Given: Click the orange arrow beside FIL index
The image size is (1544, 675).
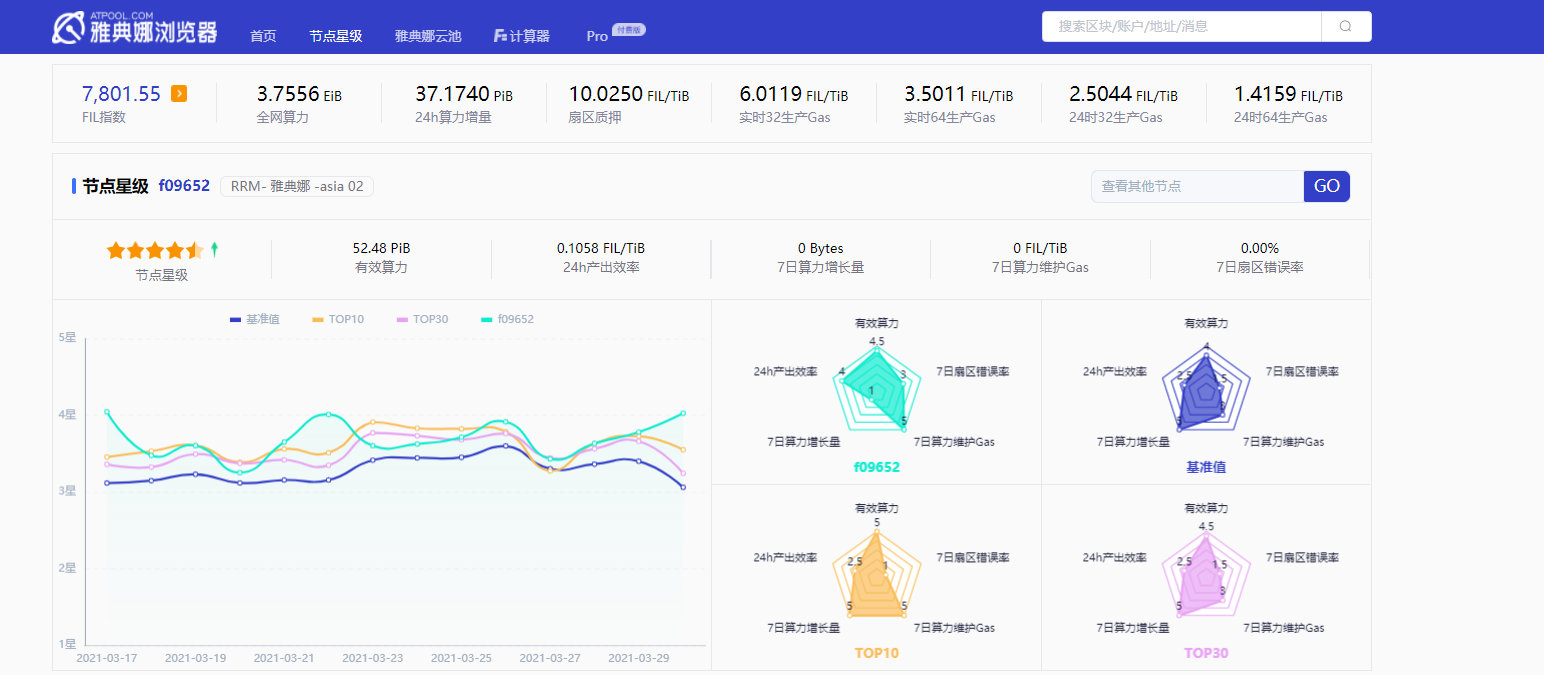Looking at the screenshot, I should point(179,94).
